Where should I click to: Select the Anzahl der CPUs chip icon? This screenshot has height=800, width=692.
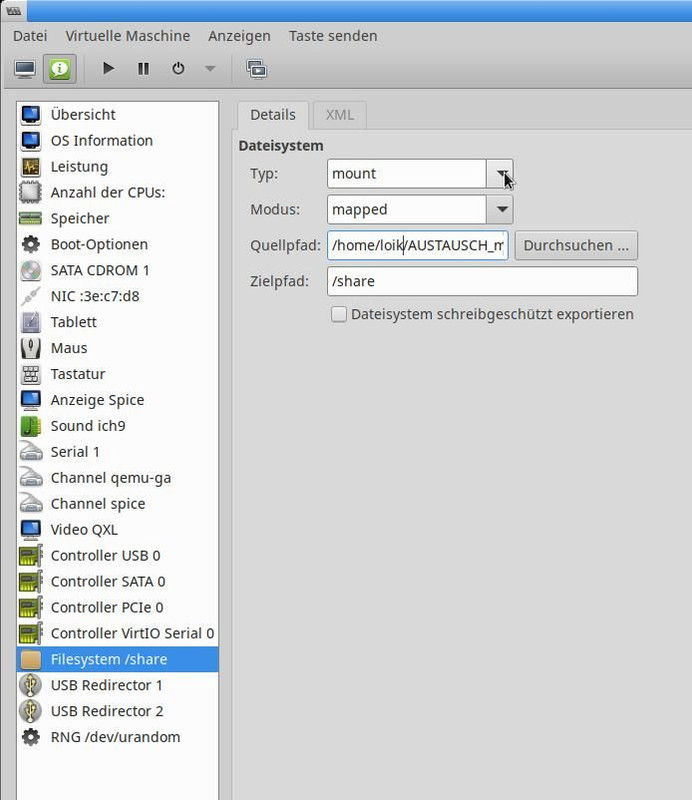pos(31,193)
